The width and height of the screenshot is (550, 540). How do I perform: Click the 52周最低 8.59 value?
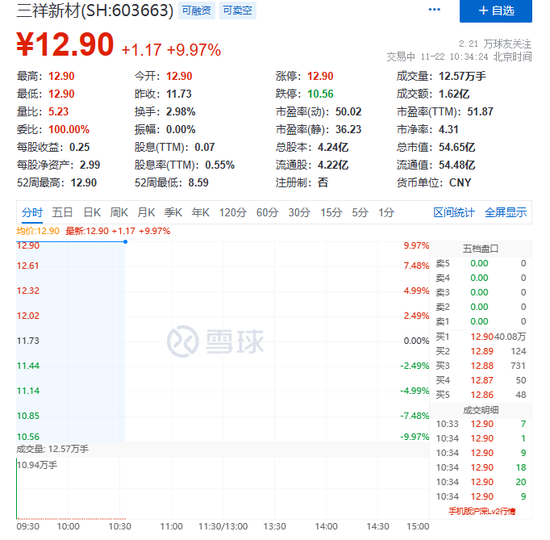coord(198,183)
